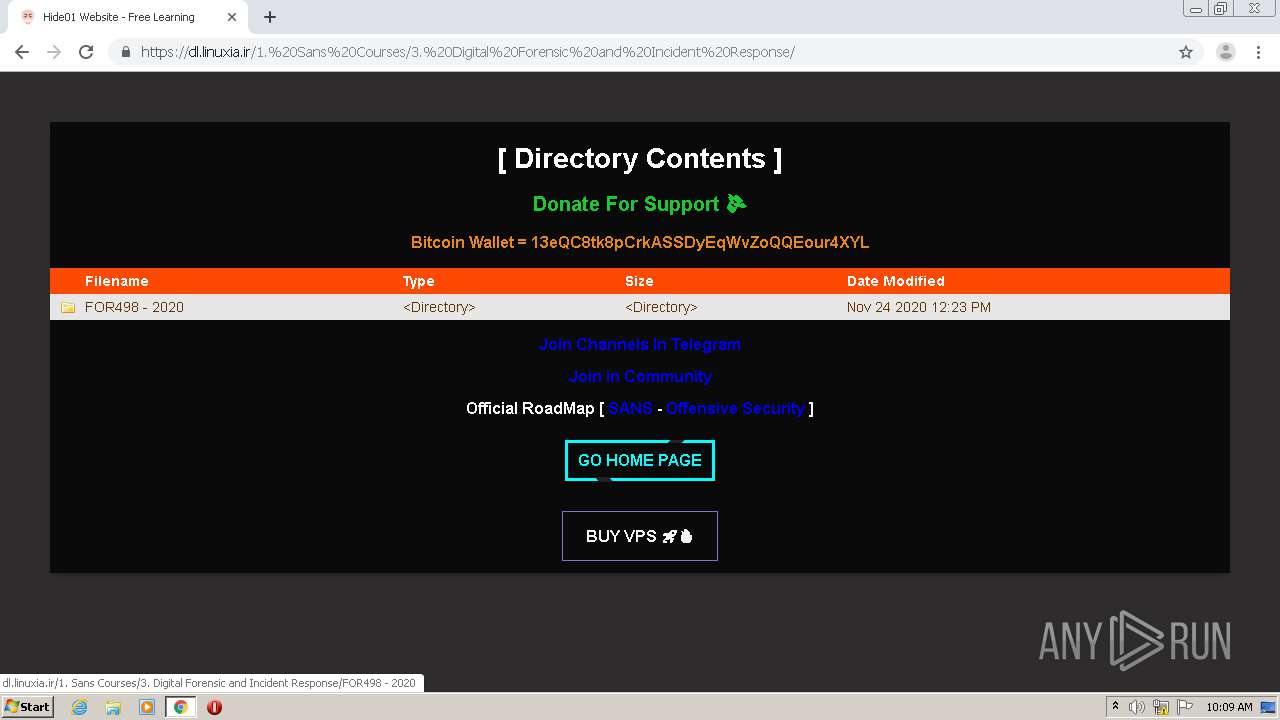Open the Chrome profile avatar

coord(1226,52)
